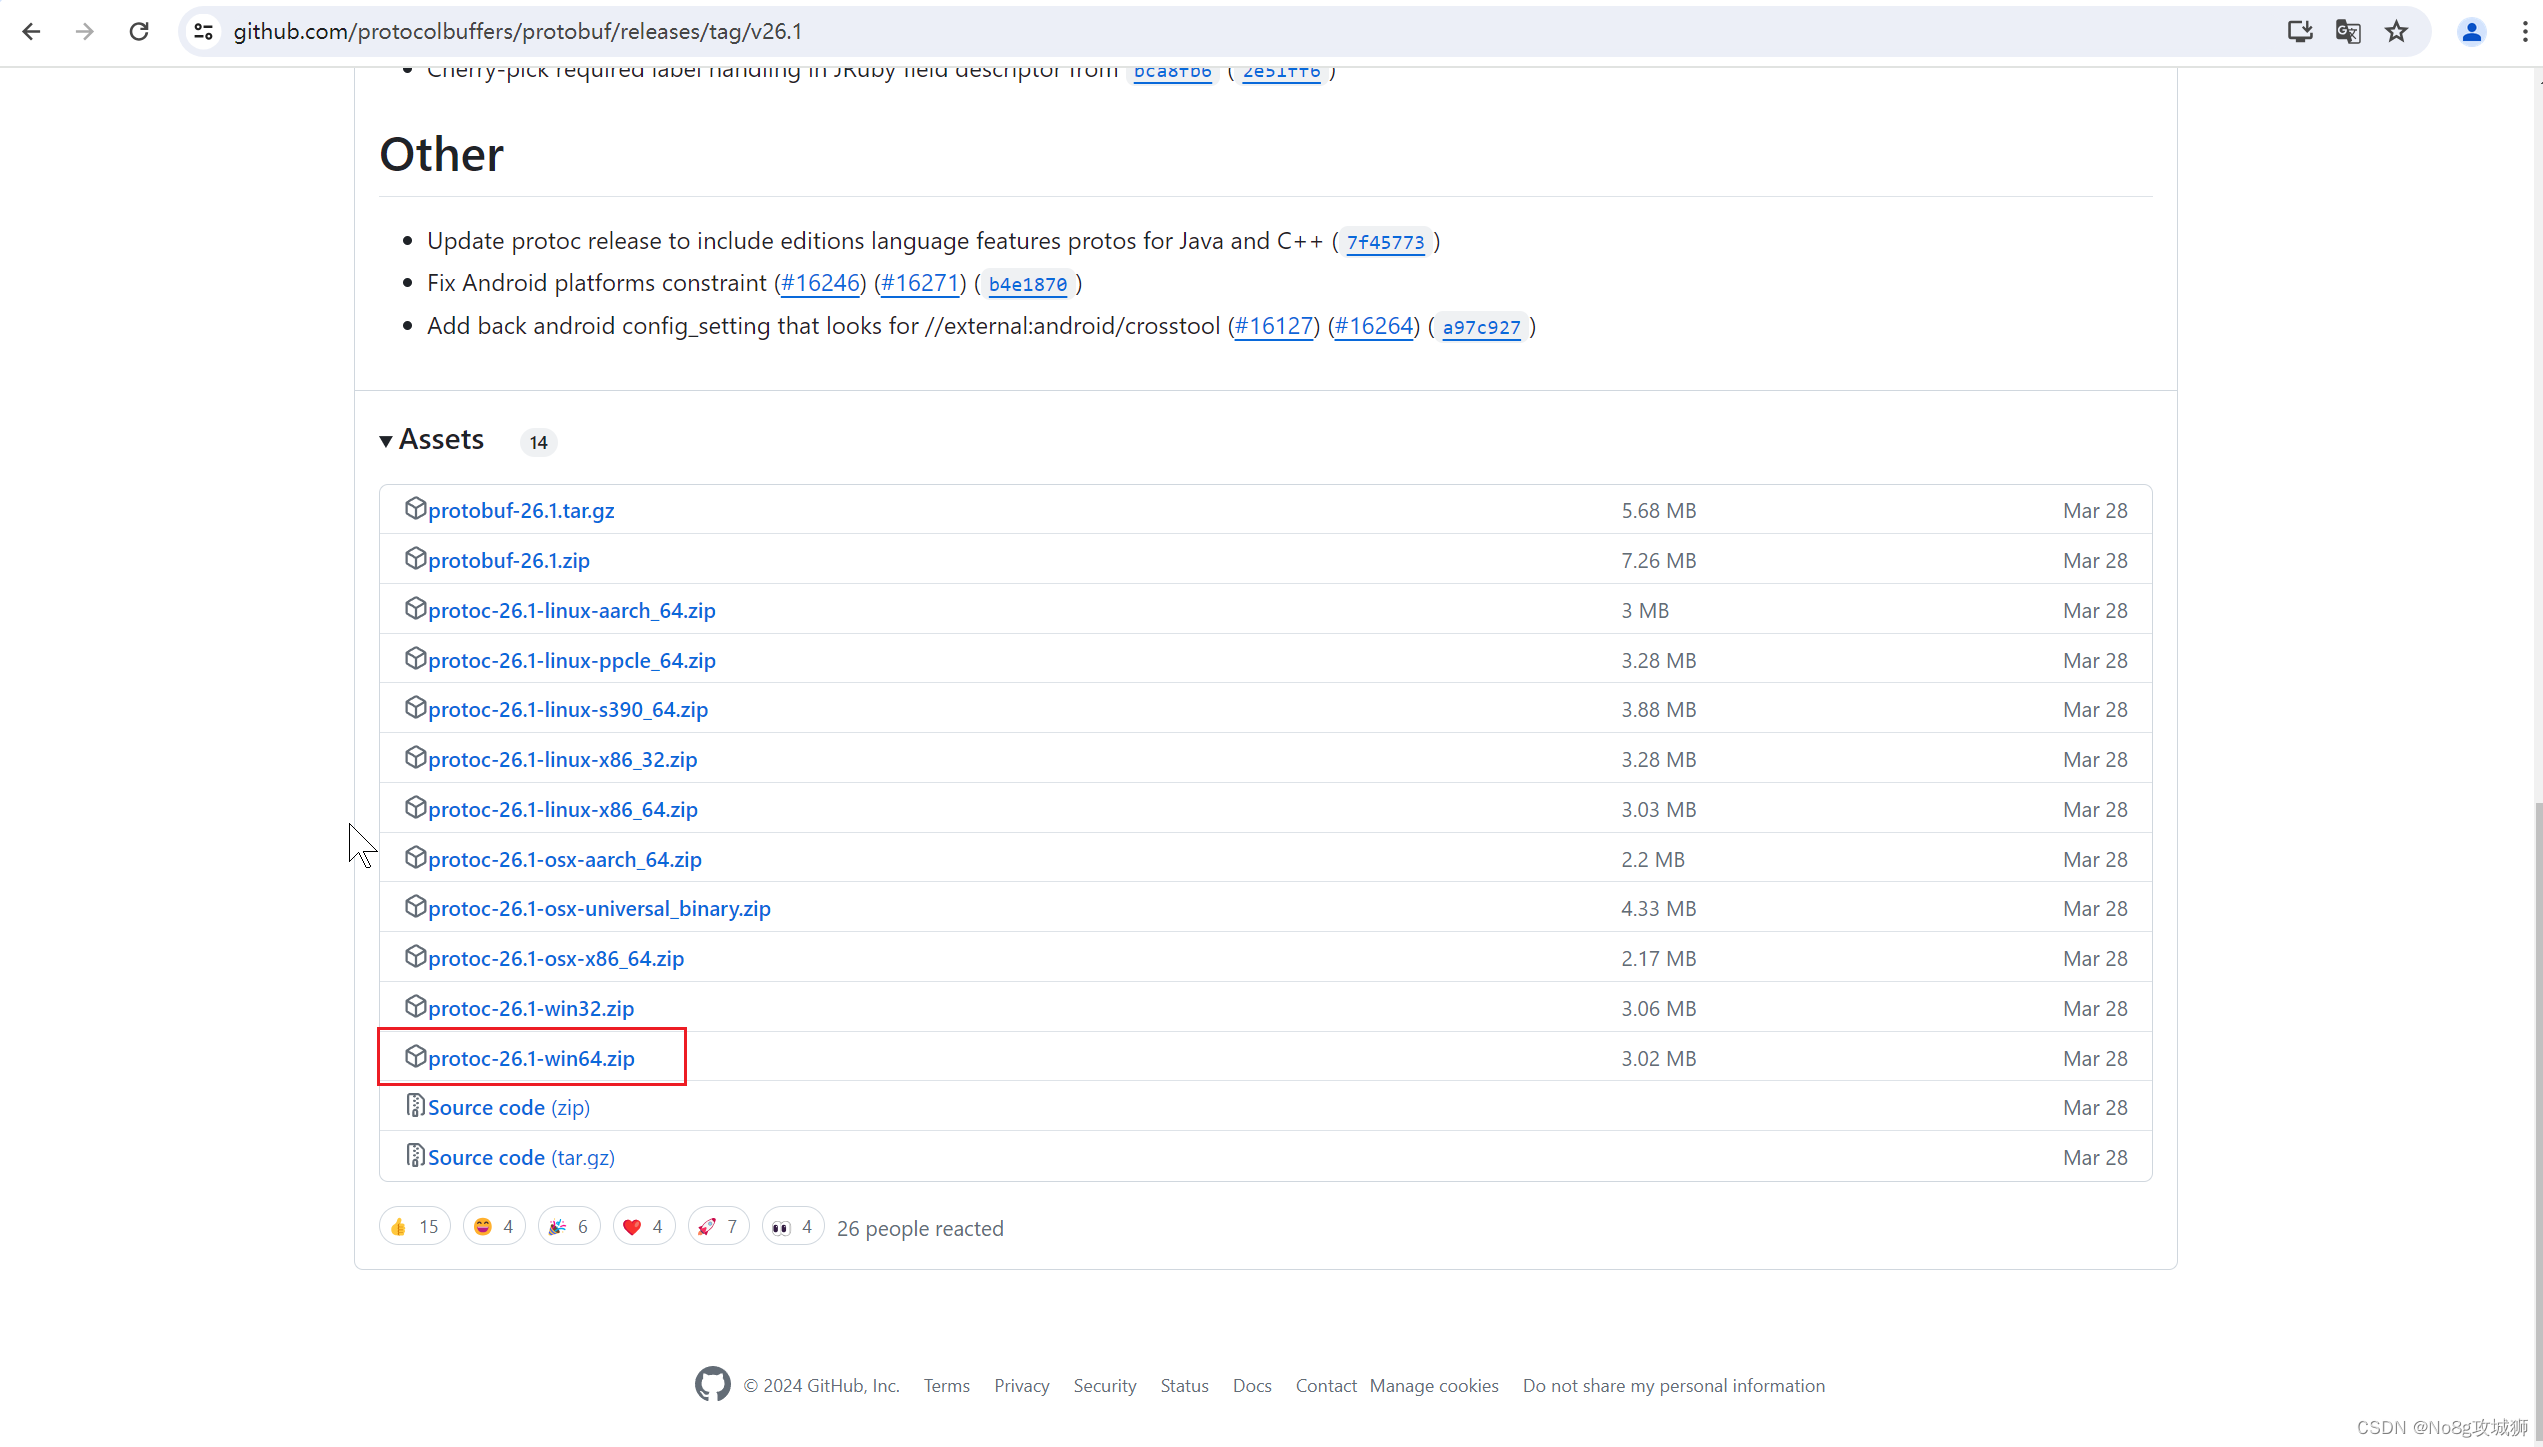Open pull request #16271

920,283
